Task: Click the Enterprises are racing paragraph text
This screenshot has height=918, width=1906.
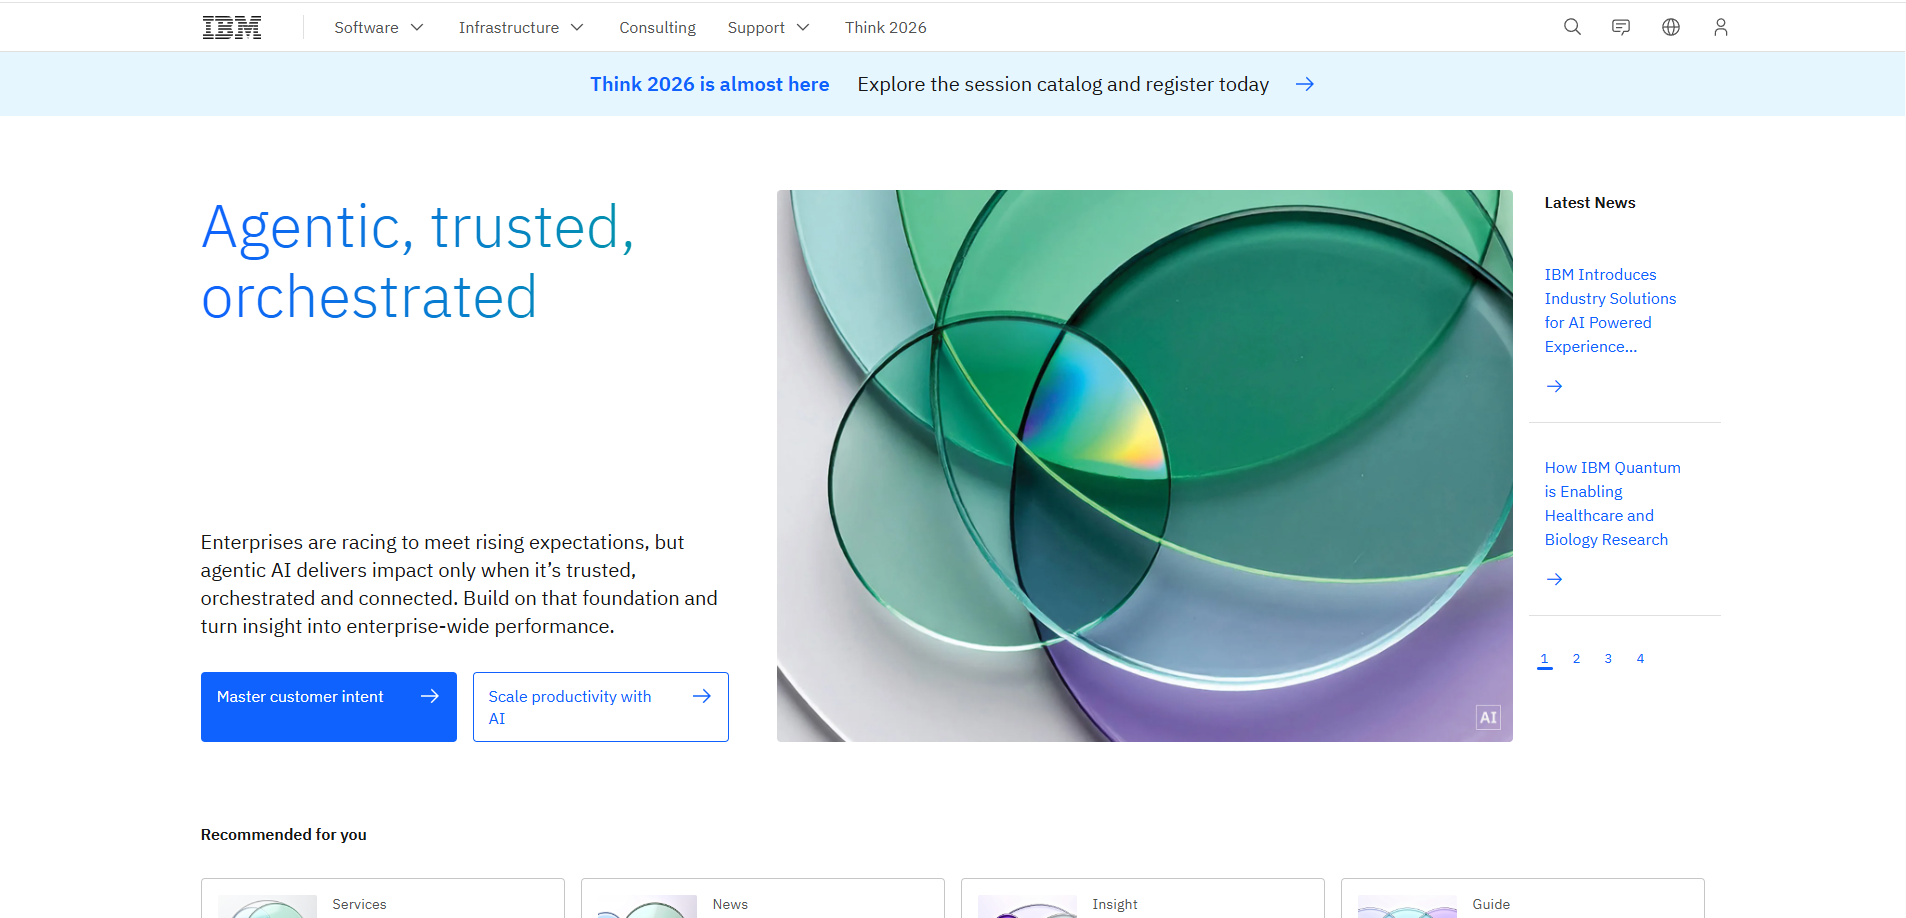Action: [459, 584]
